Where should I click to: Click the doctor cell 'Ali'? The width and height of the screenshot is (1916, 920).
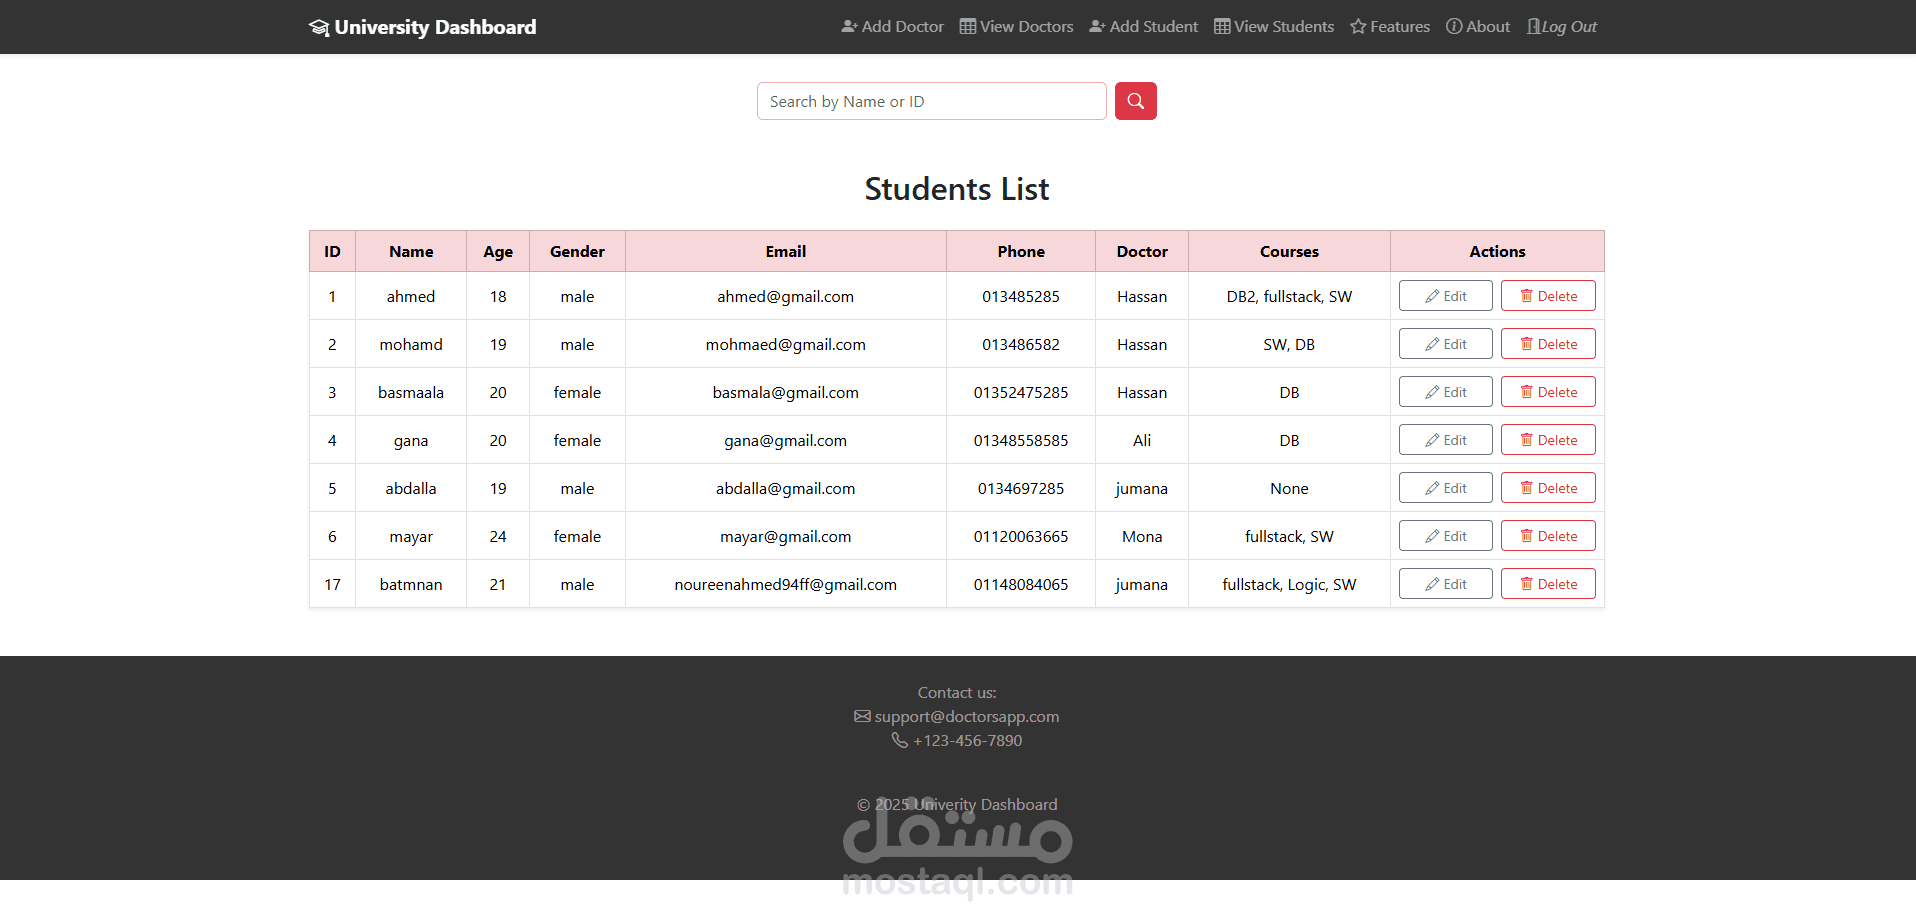coord(1142,440)
